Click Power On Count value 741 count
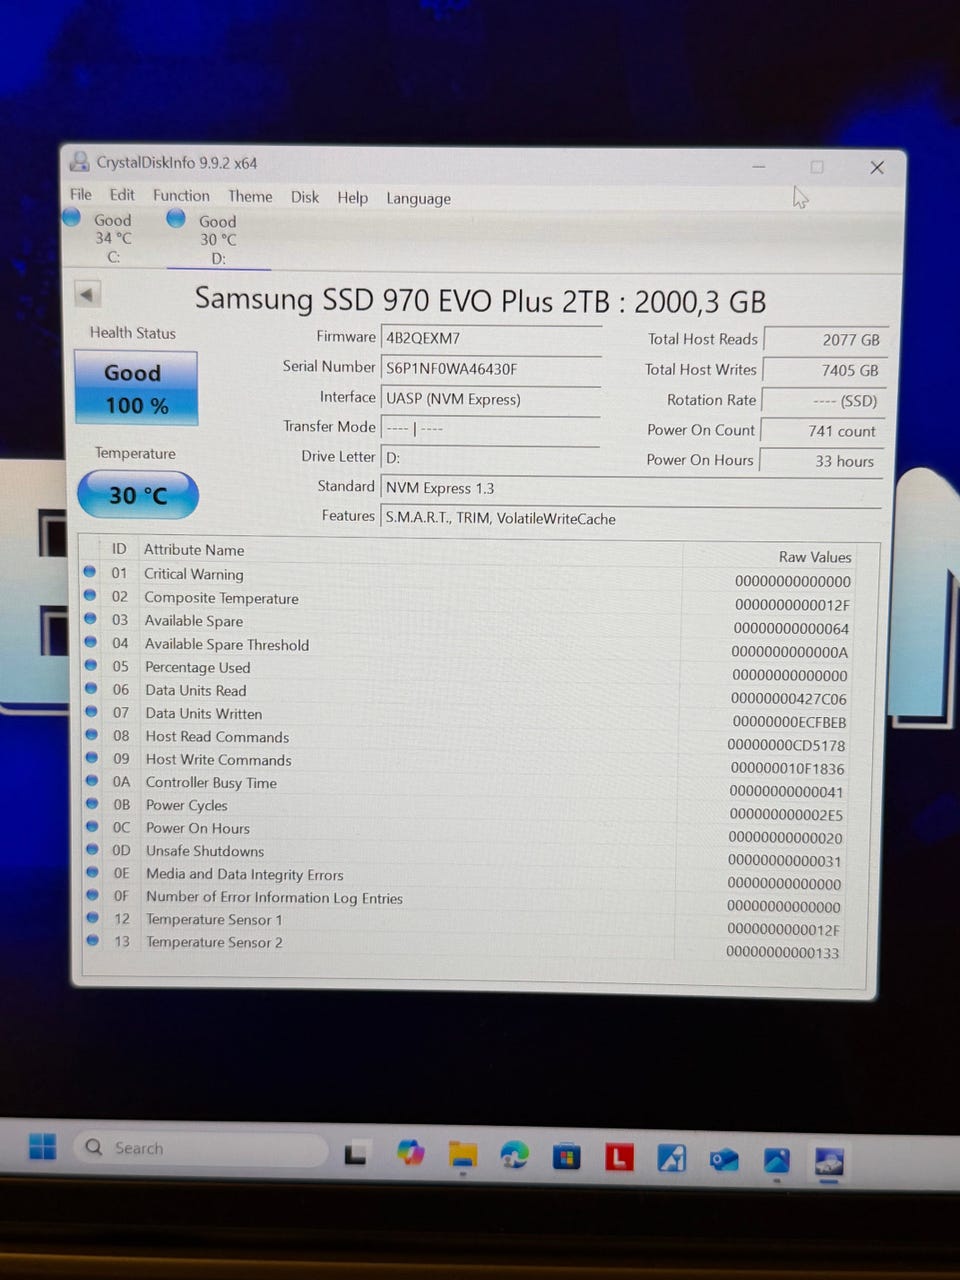 tap(822, 431)
